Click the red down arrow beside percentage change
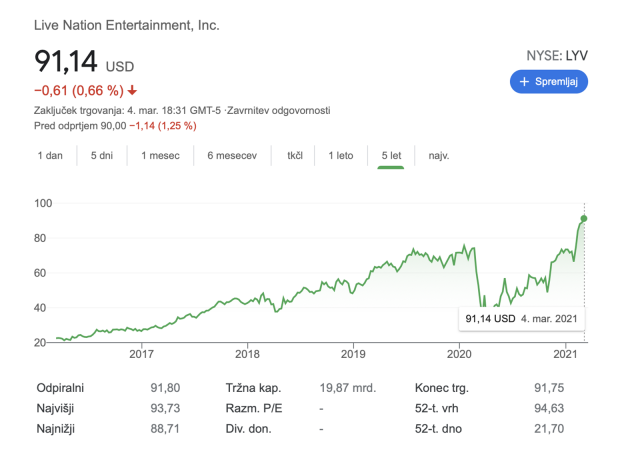The image size is (640, 468). coord(132,91)
